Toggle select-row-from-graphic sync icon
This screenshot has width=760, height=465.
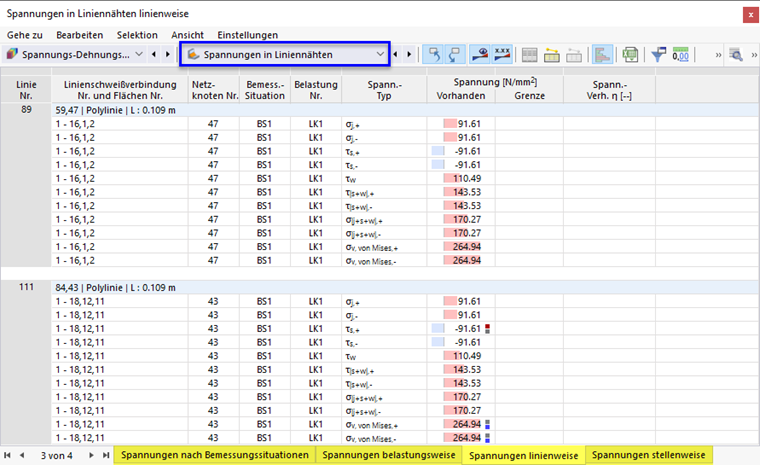coord(455,54)
